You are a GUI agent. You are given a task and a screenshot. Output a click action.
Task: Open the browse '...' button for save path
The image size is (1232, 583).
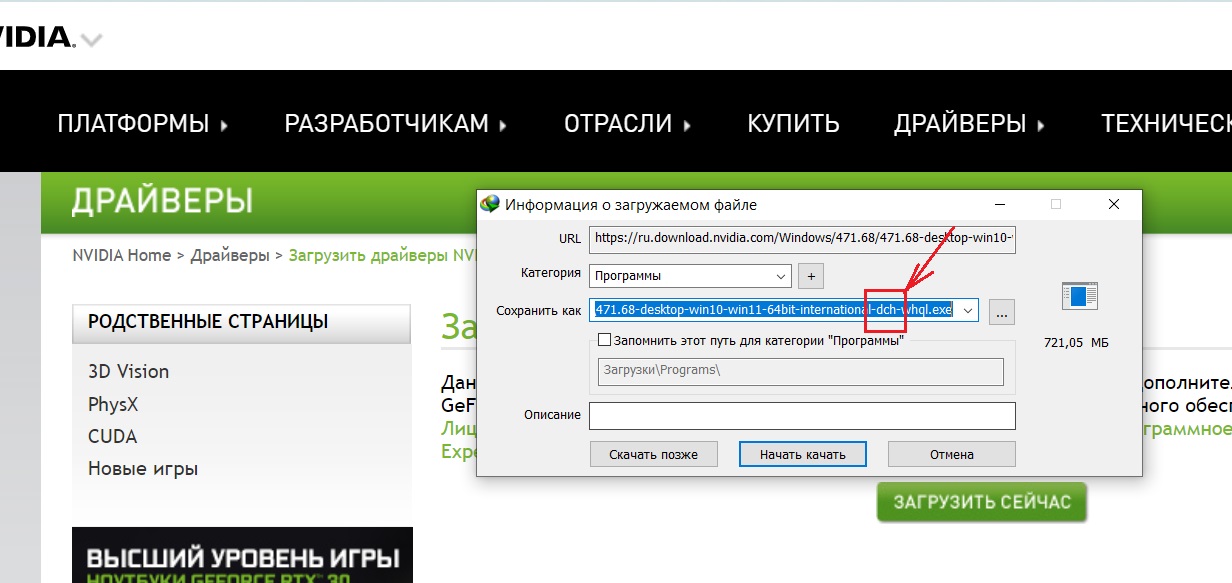click(1003, 311)
